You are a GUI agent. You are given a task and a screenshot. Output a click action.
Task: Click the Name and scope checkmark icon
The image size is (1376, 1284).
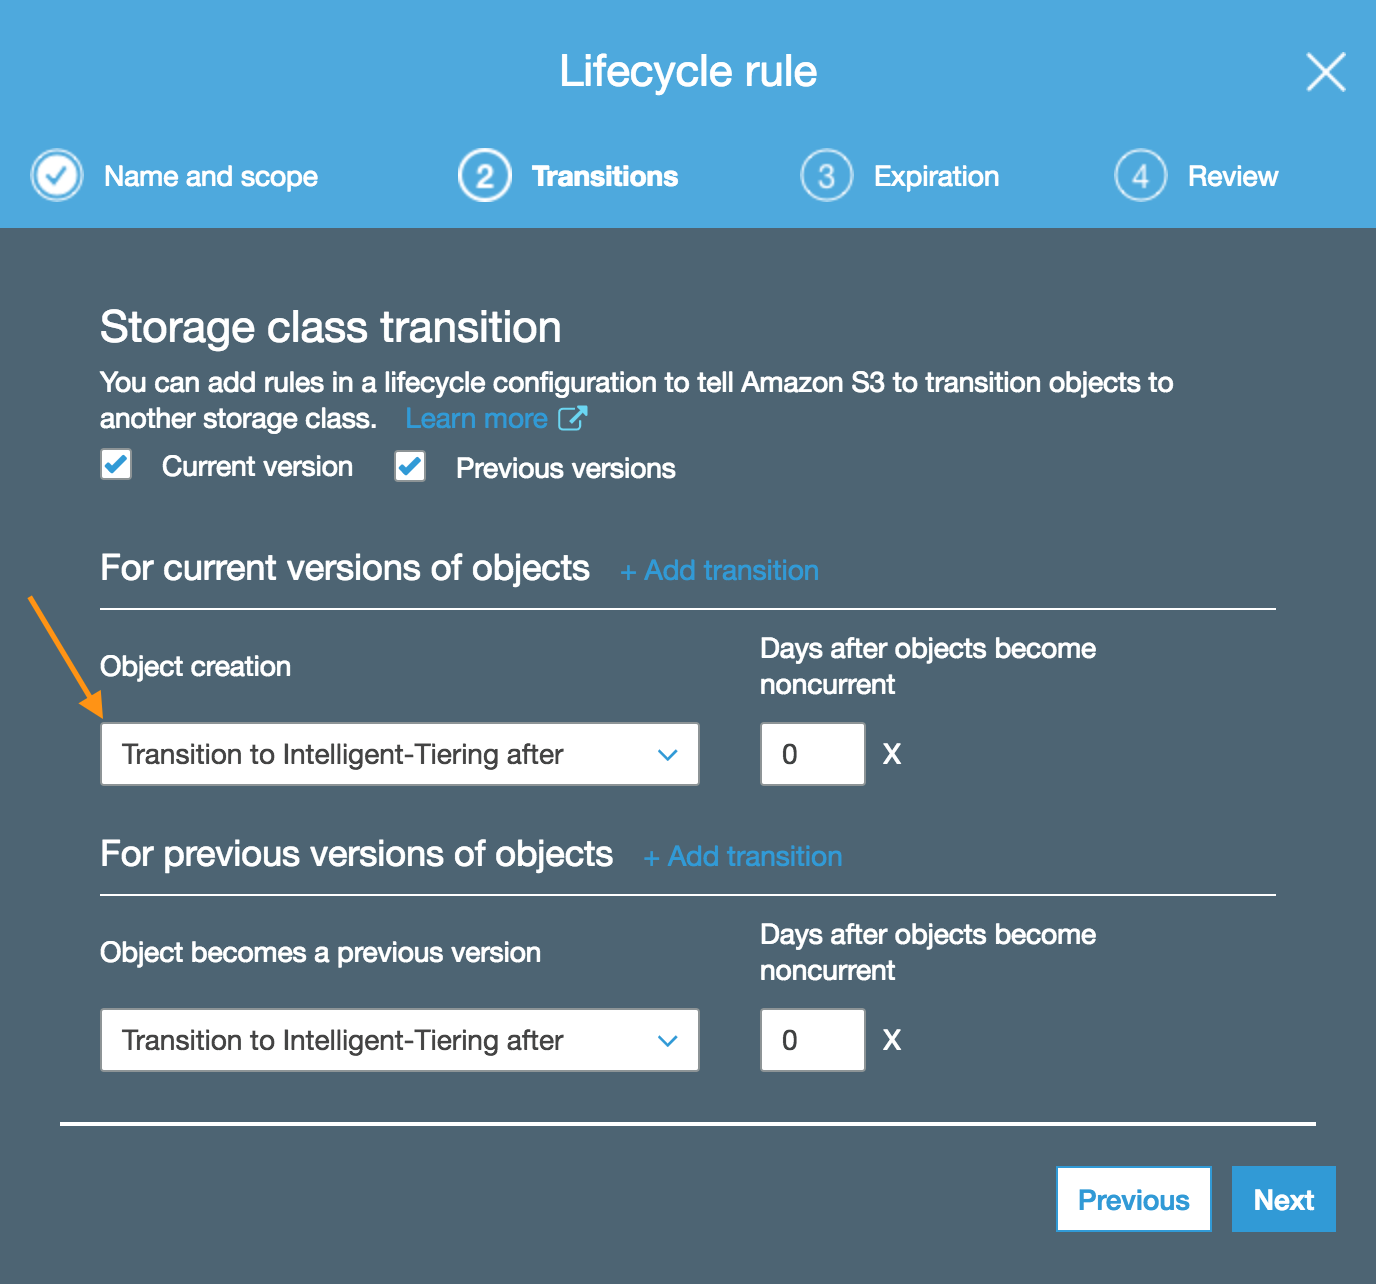click(57, 176)
